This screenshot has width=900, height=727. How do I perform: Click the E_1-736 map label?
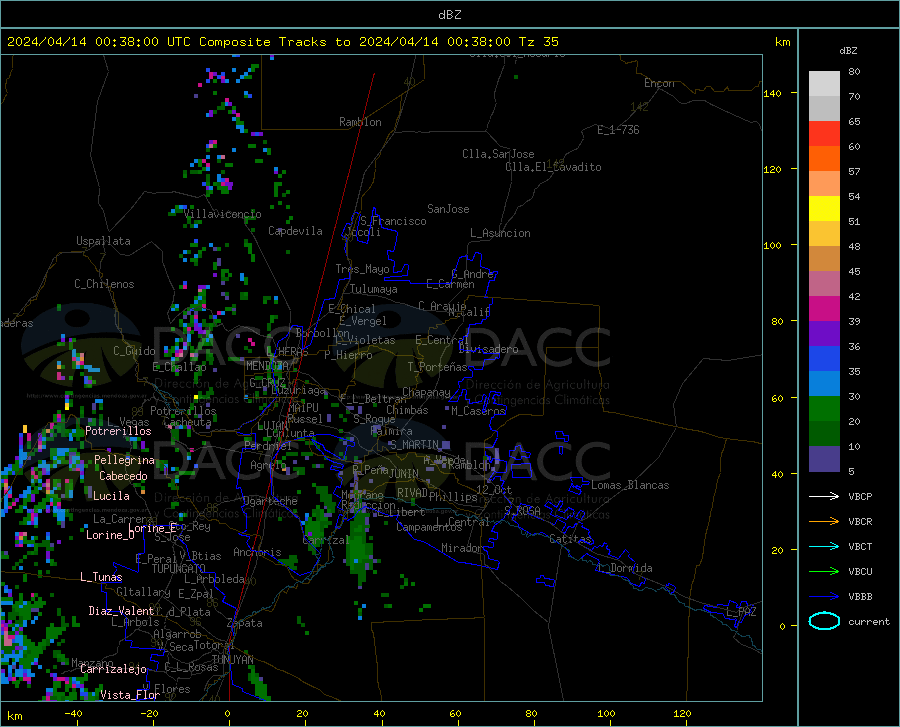(x=618, y=130)
